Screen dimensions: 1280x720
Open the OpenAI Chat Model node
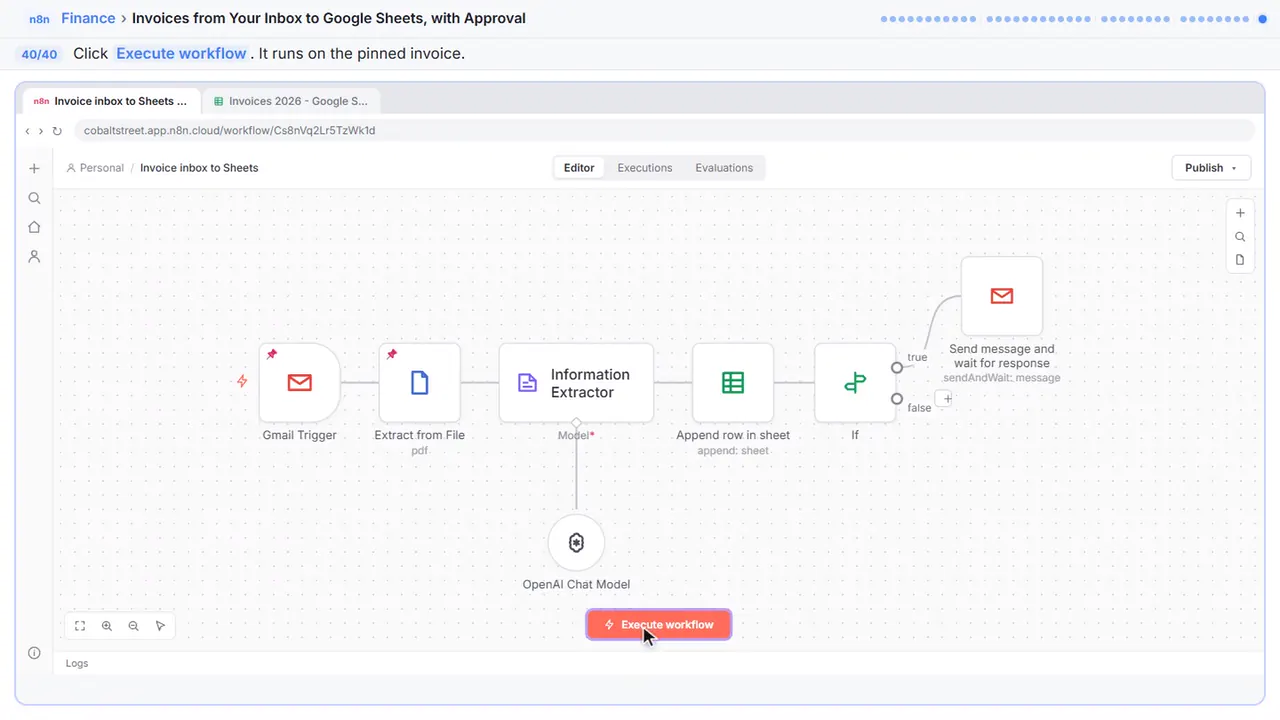coord(576,543)
